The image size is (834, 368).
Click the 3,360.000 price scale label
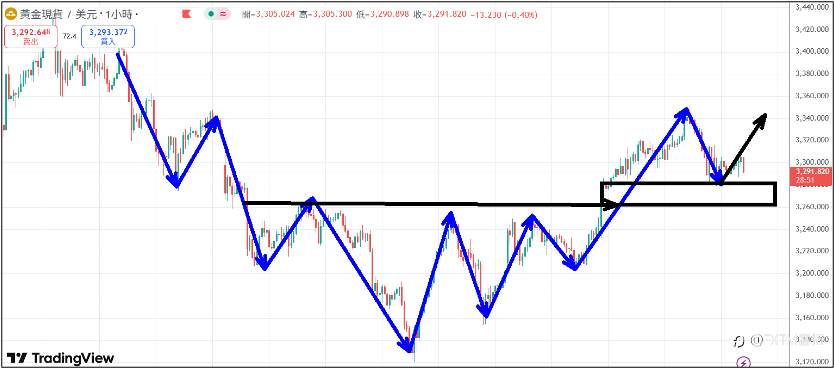point(812,96)
